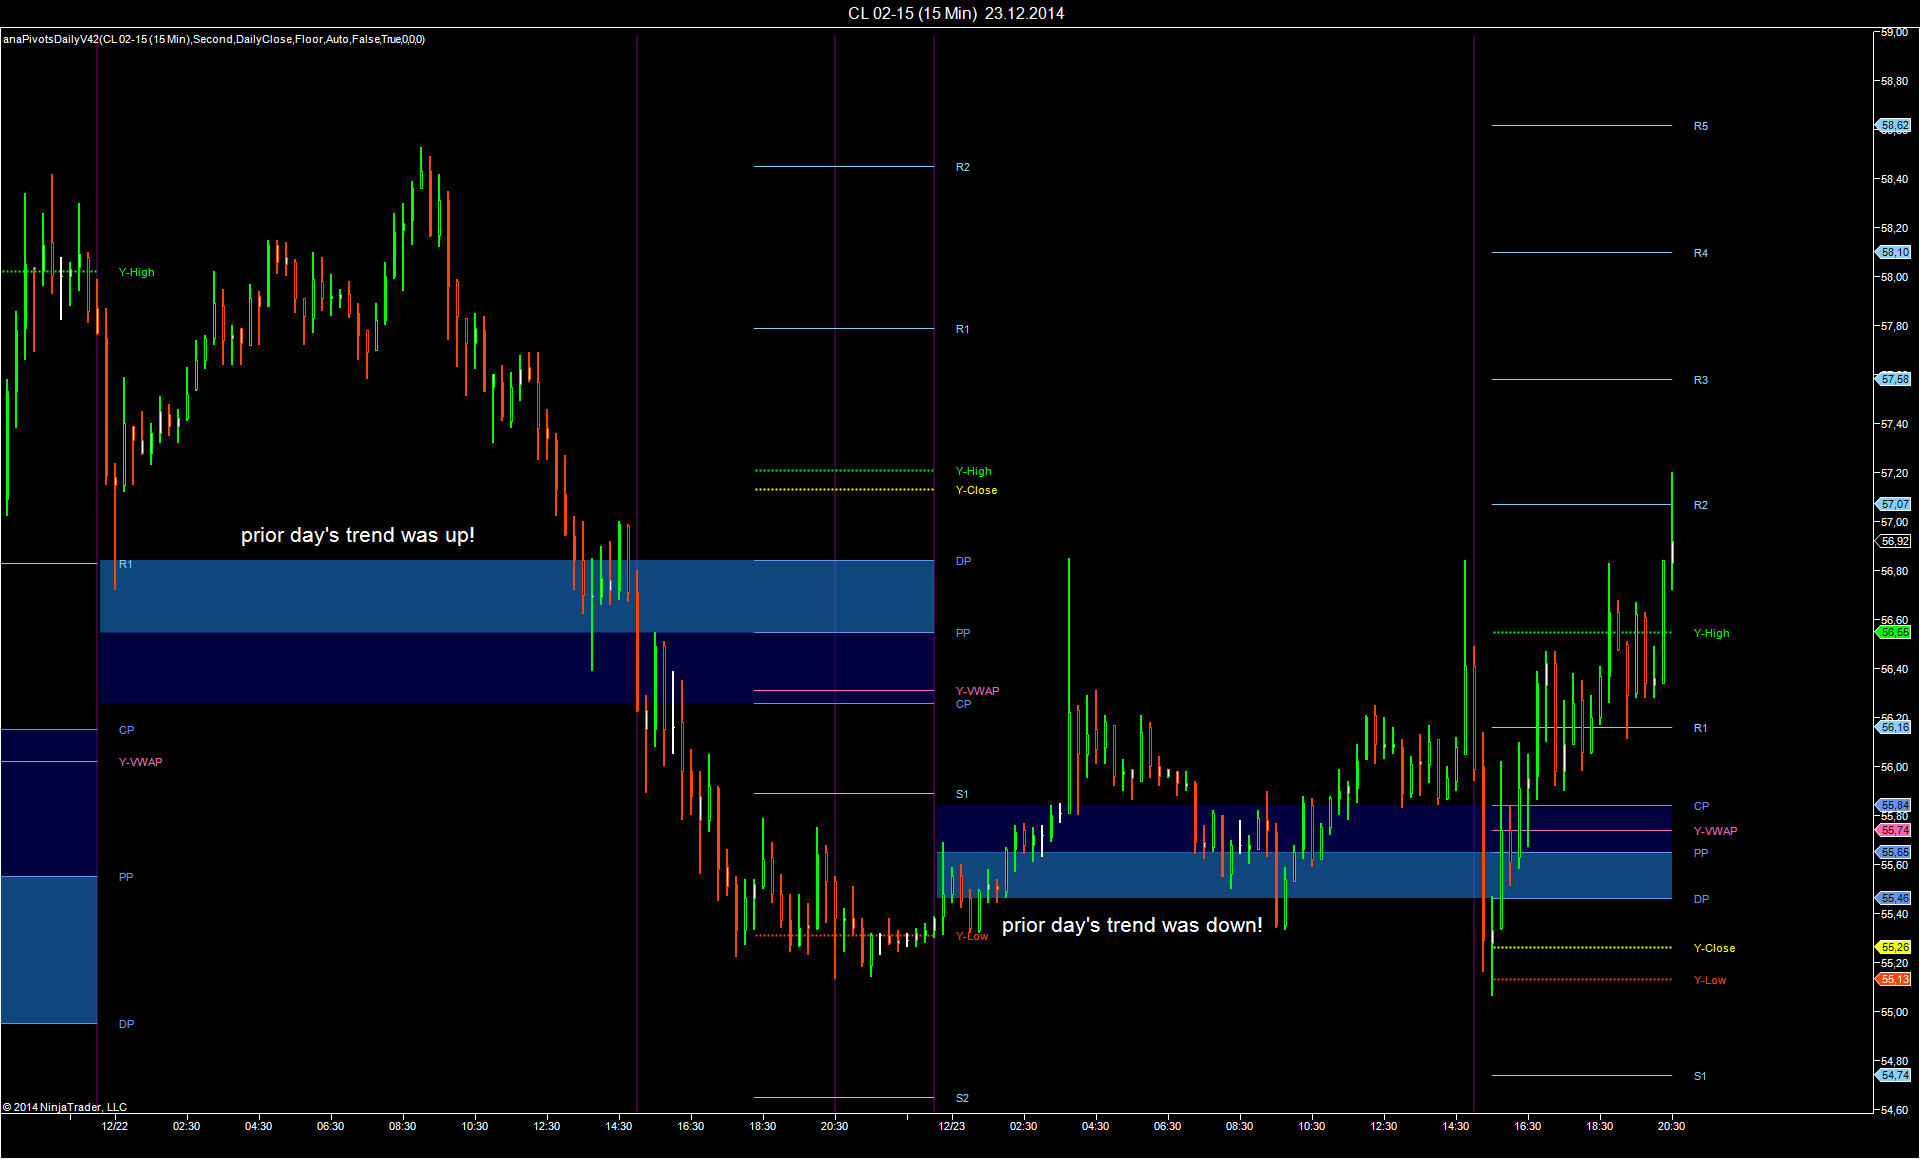
Task: Click the 56,92 current price marker
Action: pyautogui.click(x=1894, y=541)
